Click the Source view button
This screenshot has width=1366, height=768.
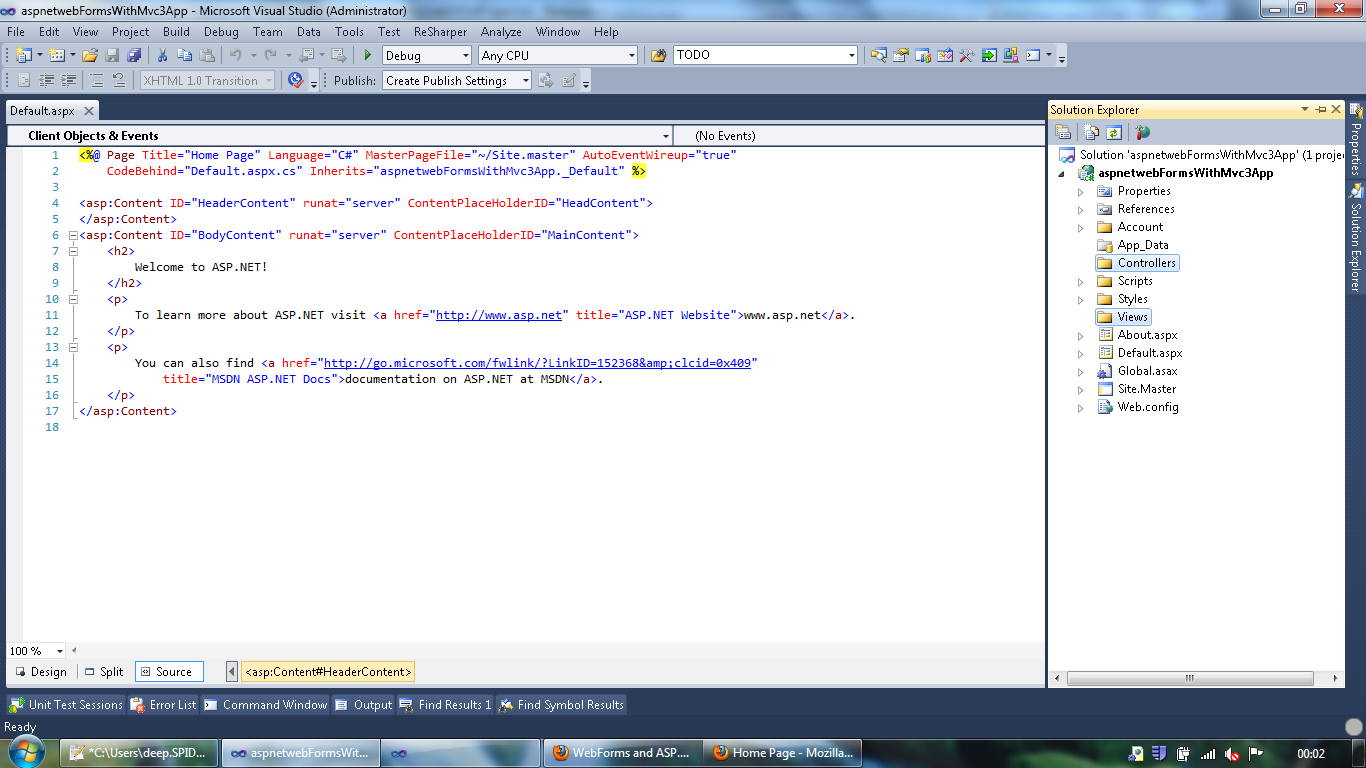click(168, 671)
